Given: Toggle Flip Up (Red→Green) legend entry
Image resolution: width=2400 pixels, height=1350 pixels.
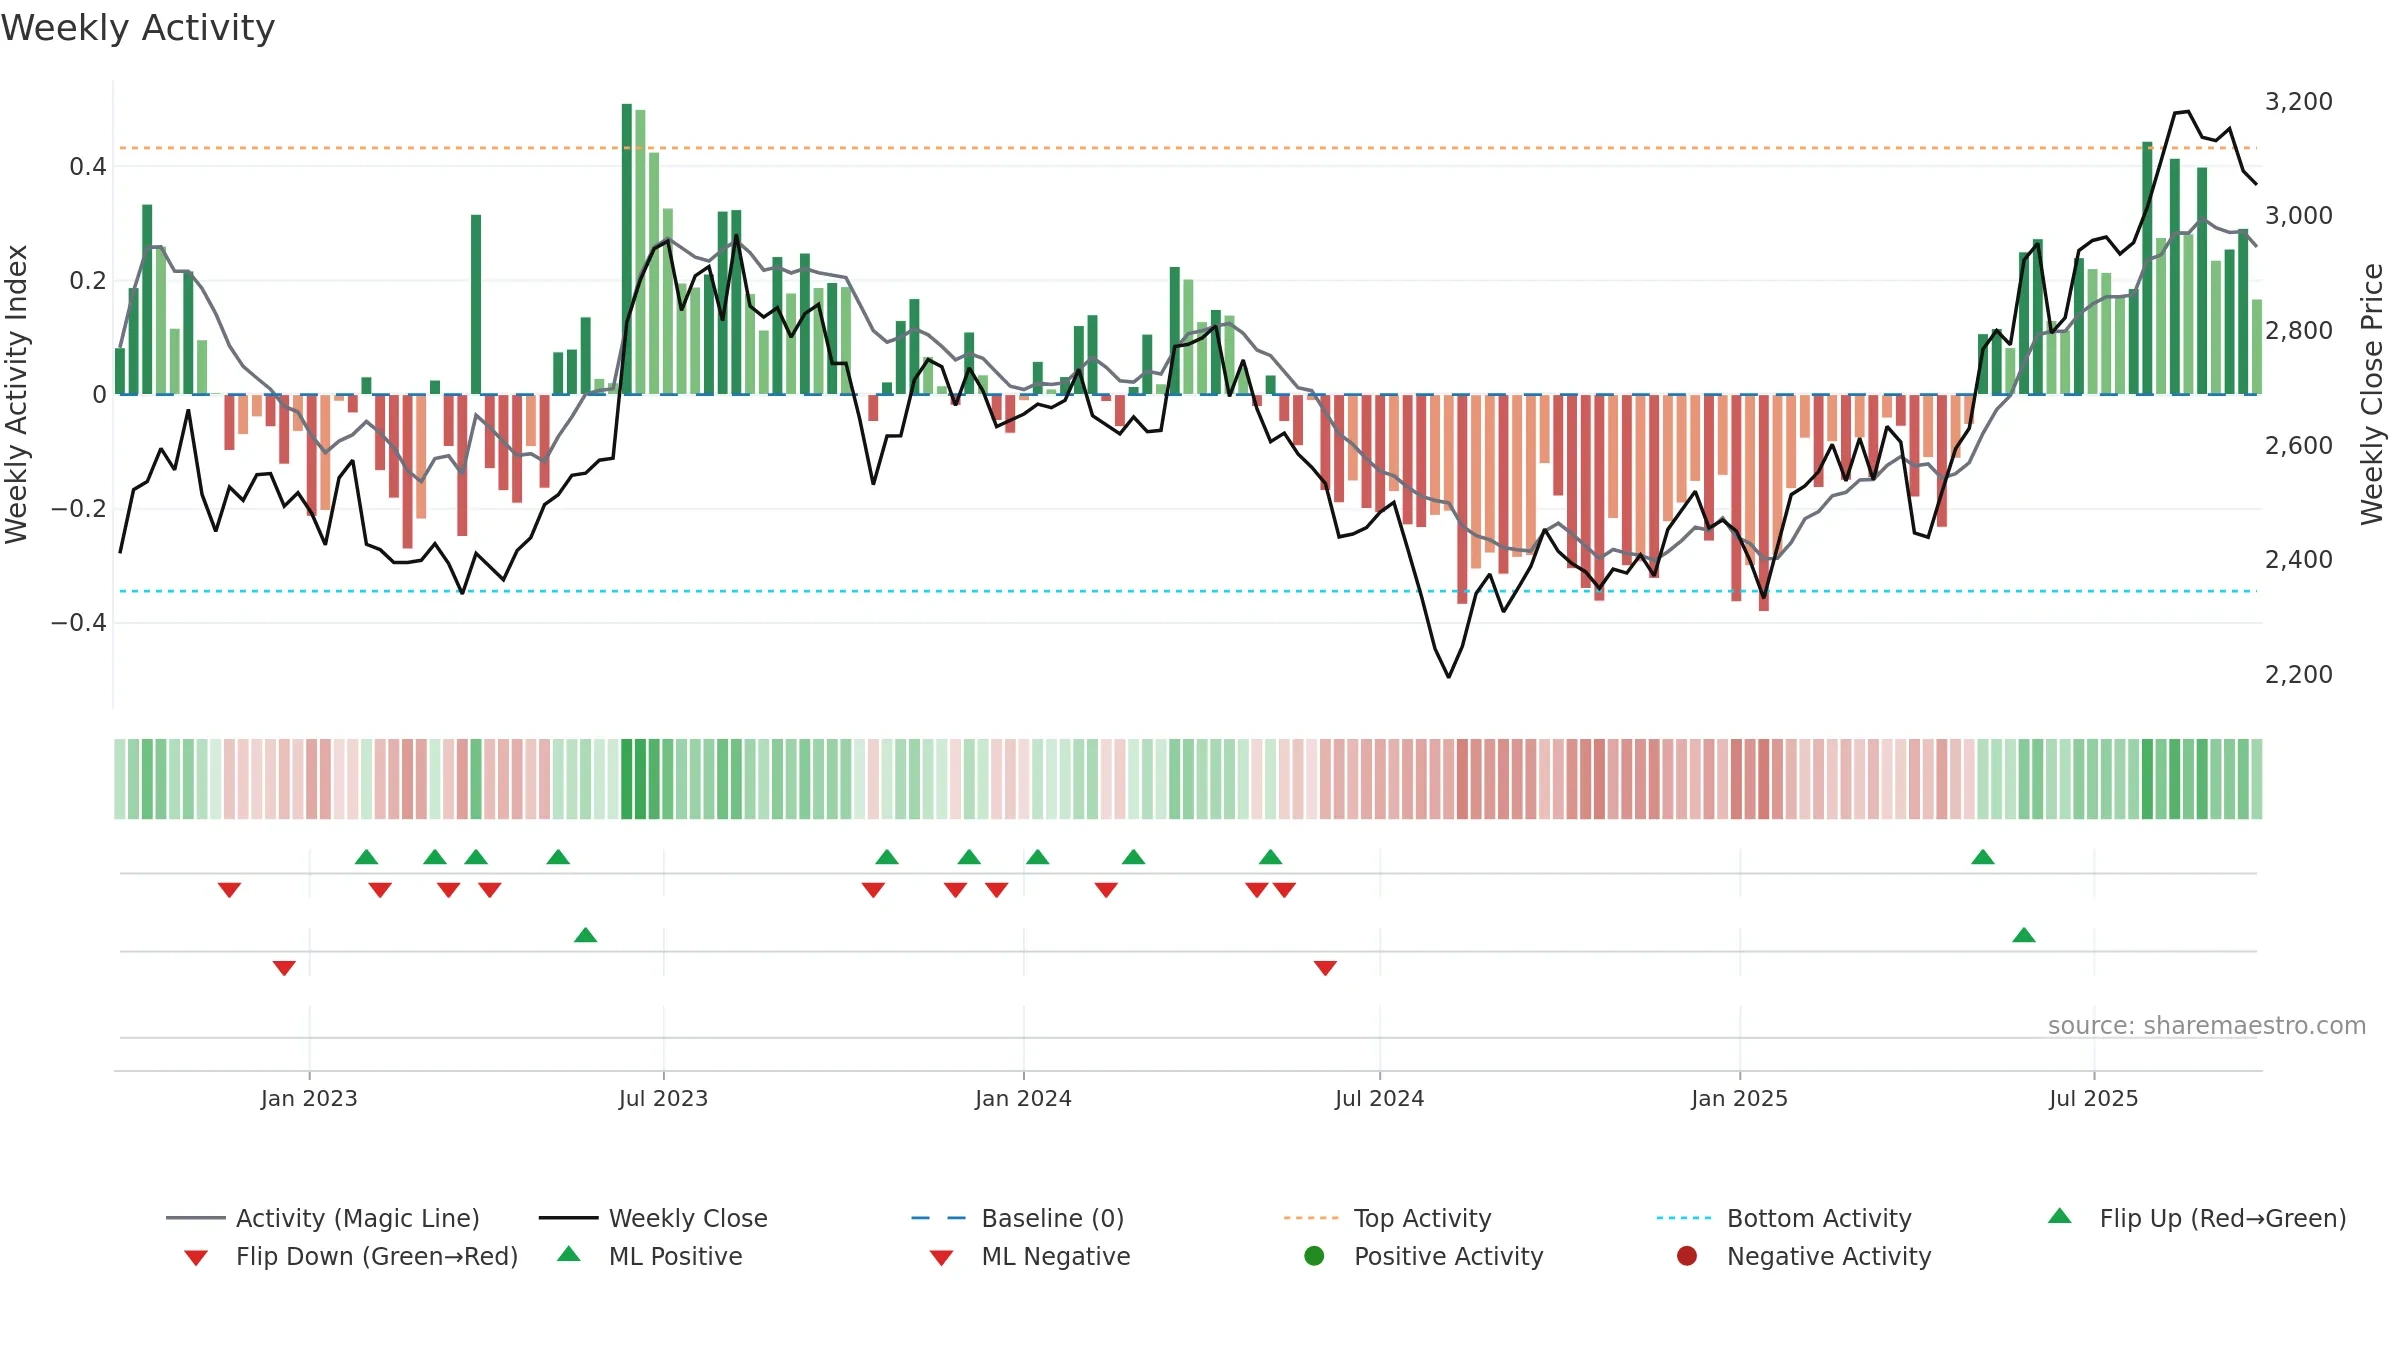Looking at the screenshot, I should (x=2196, y=1218).
